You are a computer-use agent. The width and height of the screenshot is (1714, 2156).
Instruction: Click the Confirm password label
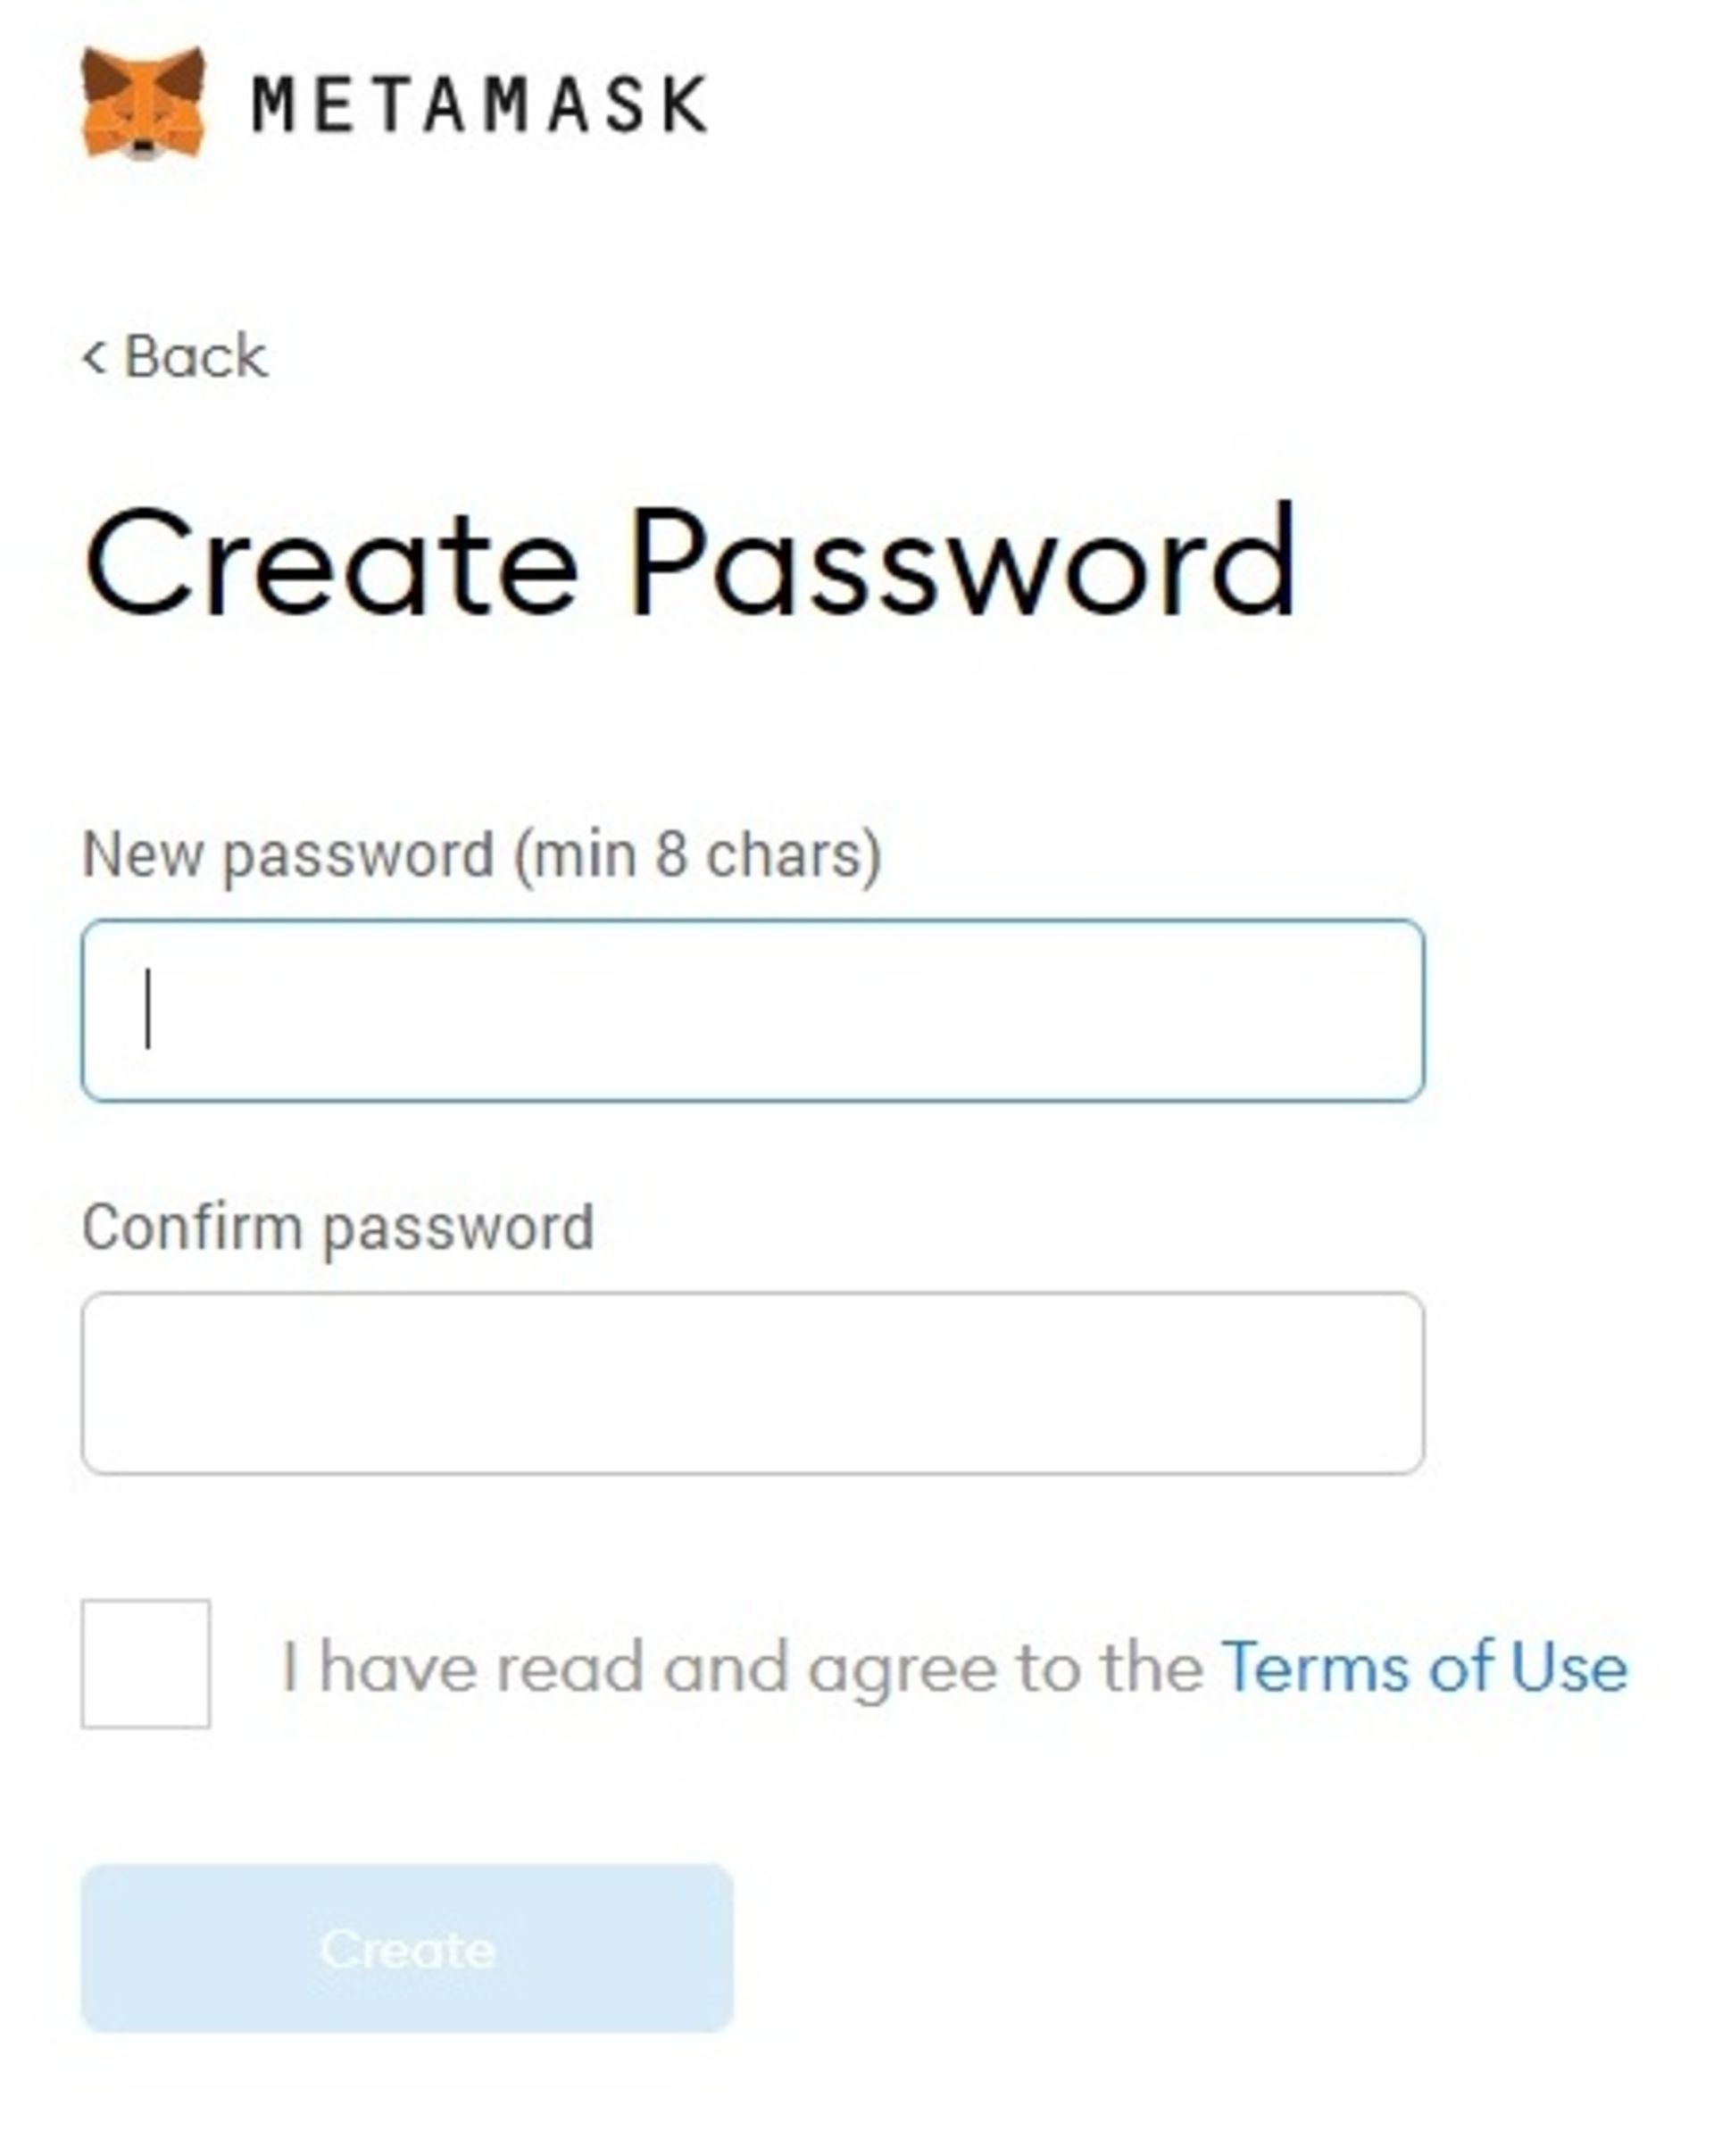point(338,1227)
